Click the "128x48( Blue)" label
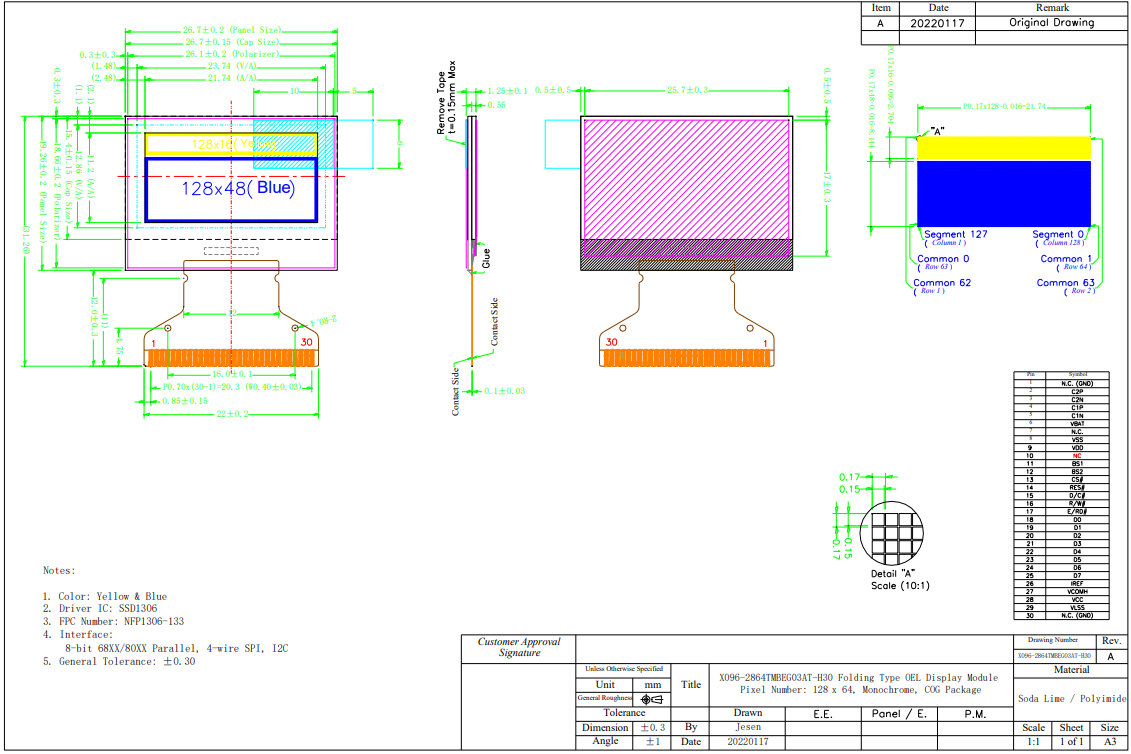The width and height of the screenshot is (1131, 754). tap(238, 187)
